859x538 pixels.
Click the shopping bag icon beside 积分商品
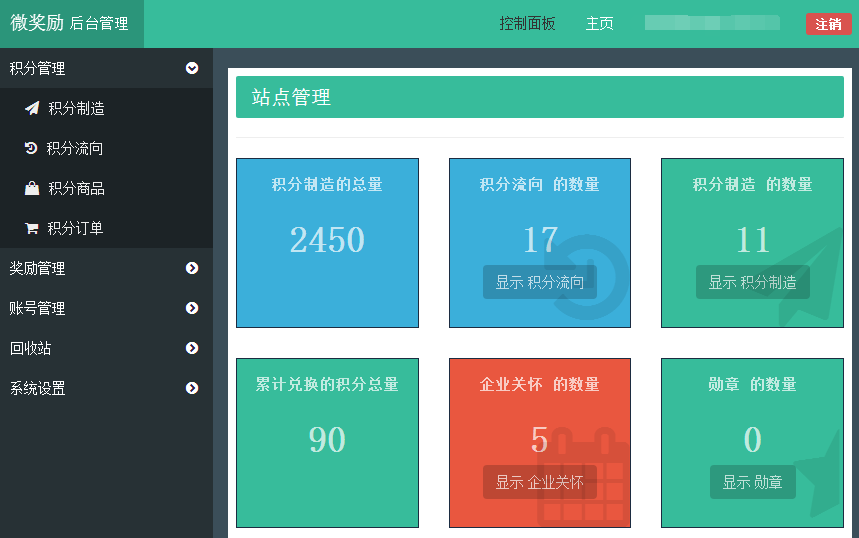tap(32, 188)
